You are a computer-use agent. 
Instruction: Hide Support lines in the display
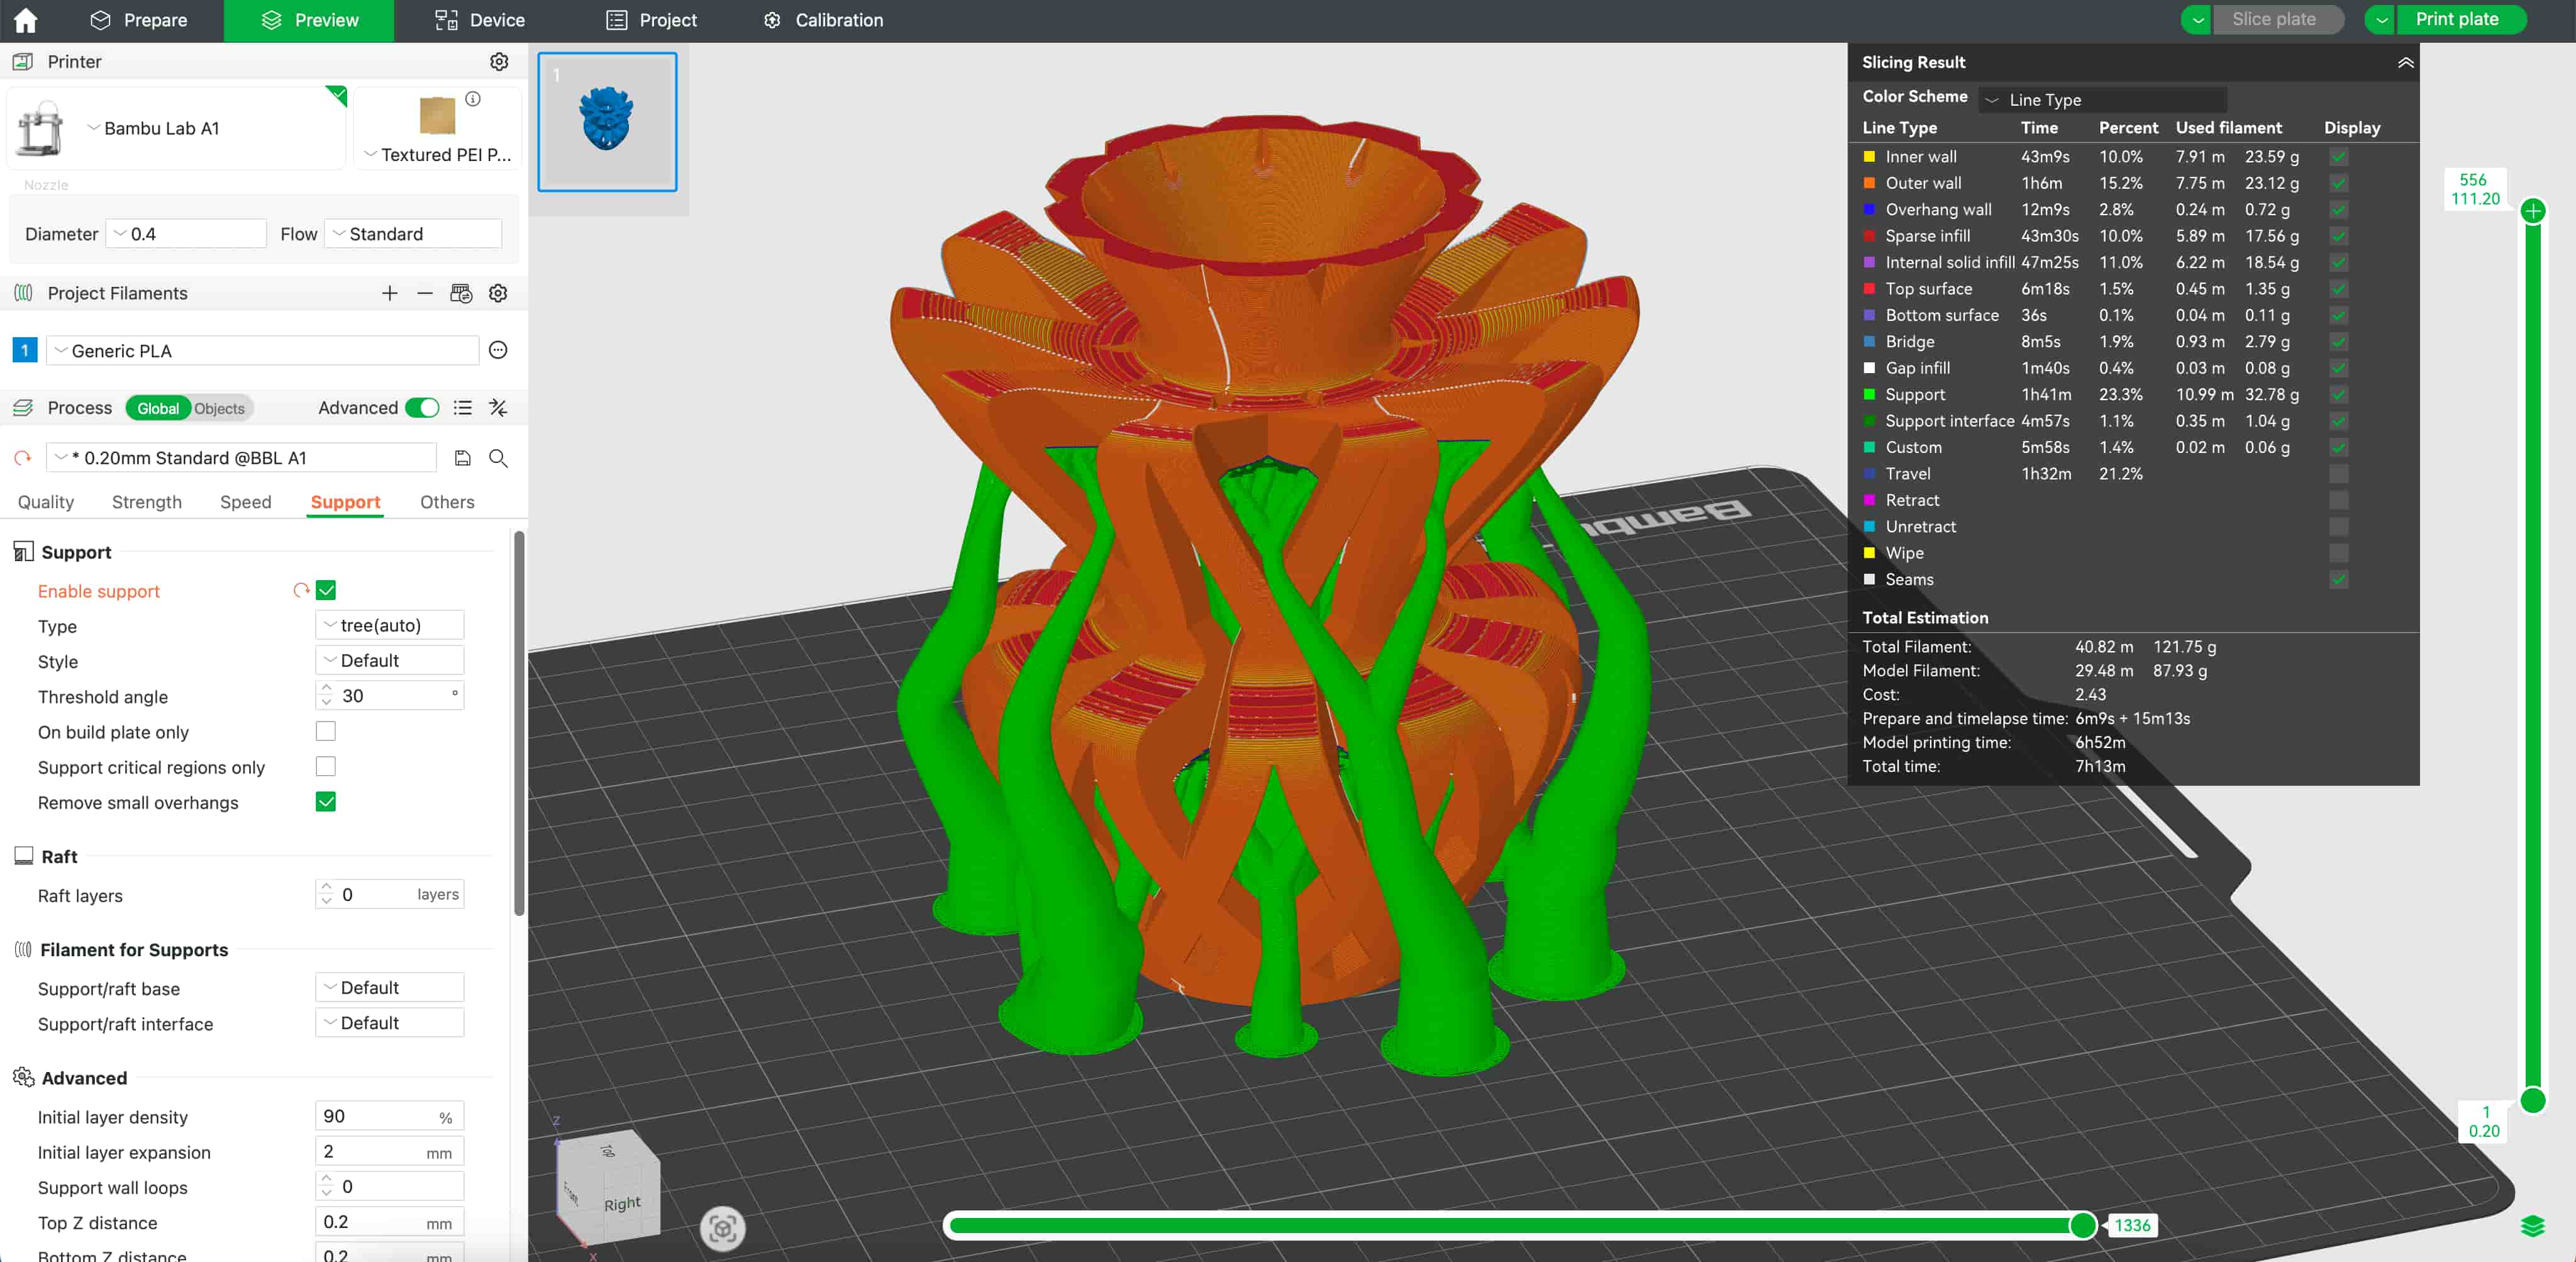2338,395
